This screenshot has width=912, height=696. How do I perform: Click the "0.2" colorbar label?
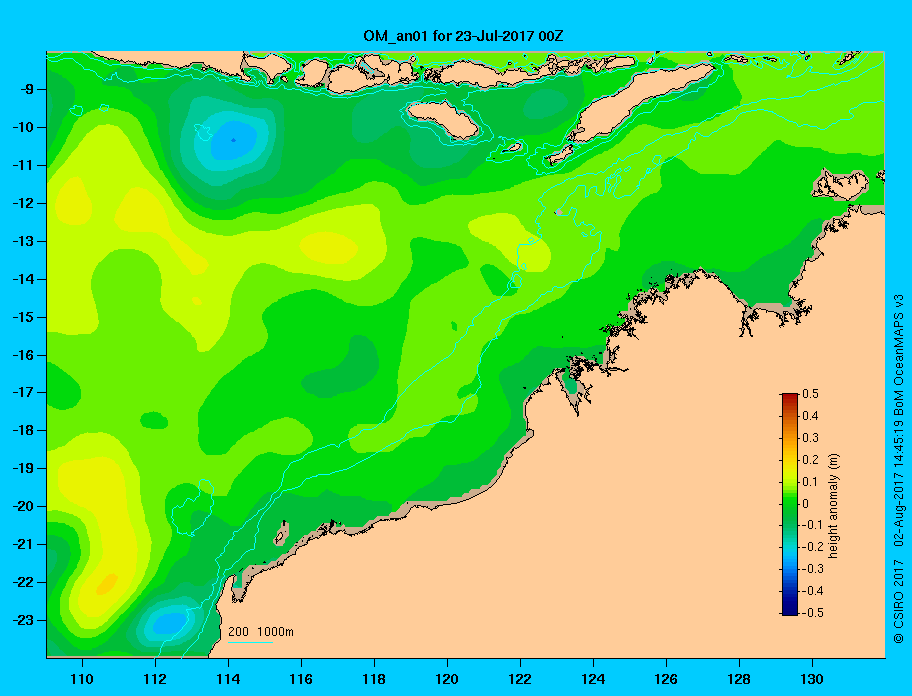click(811, 460)
